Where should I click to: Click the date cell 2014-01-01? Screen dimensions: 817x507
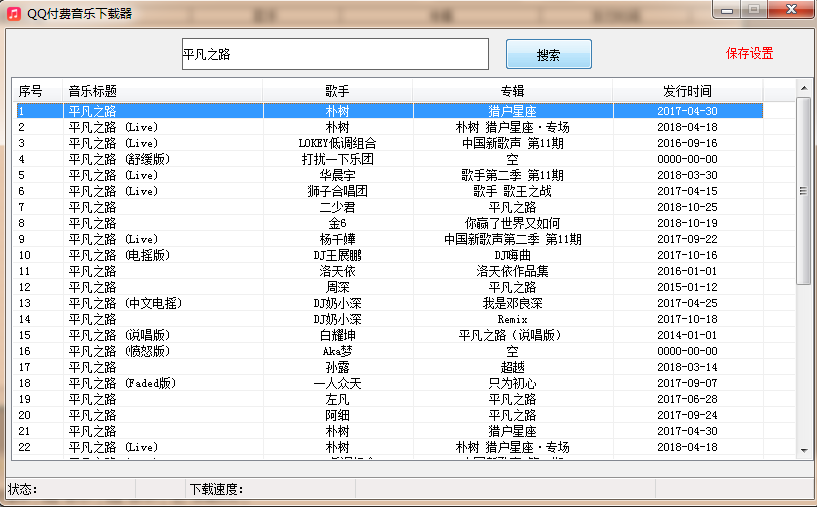tap(687, 335)
